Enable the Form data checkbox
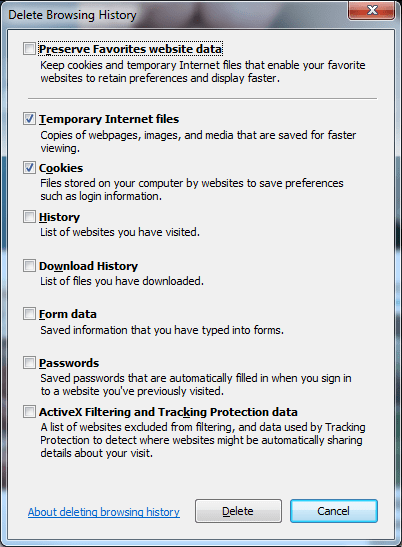The height and width of the screenshot is (547, 402). [x=29, y=314]
